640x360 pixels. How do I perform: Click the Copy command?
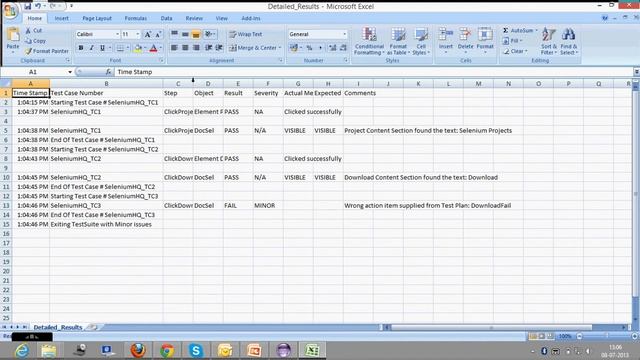(x=35, y=41)
